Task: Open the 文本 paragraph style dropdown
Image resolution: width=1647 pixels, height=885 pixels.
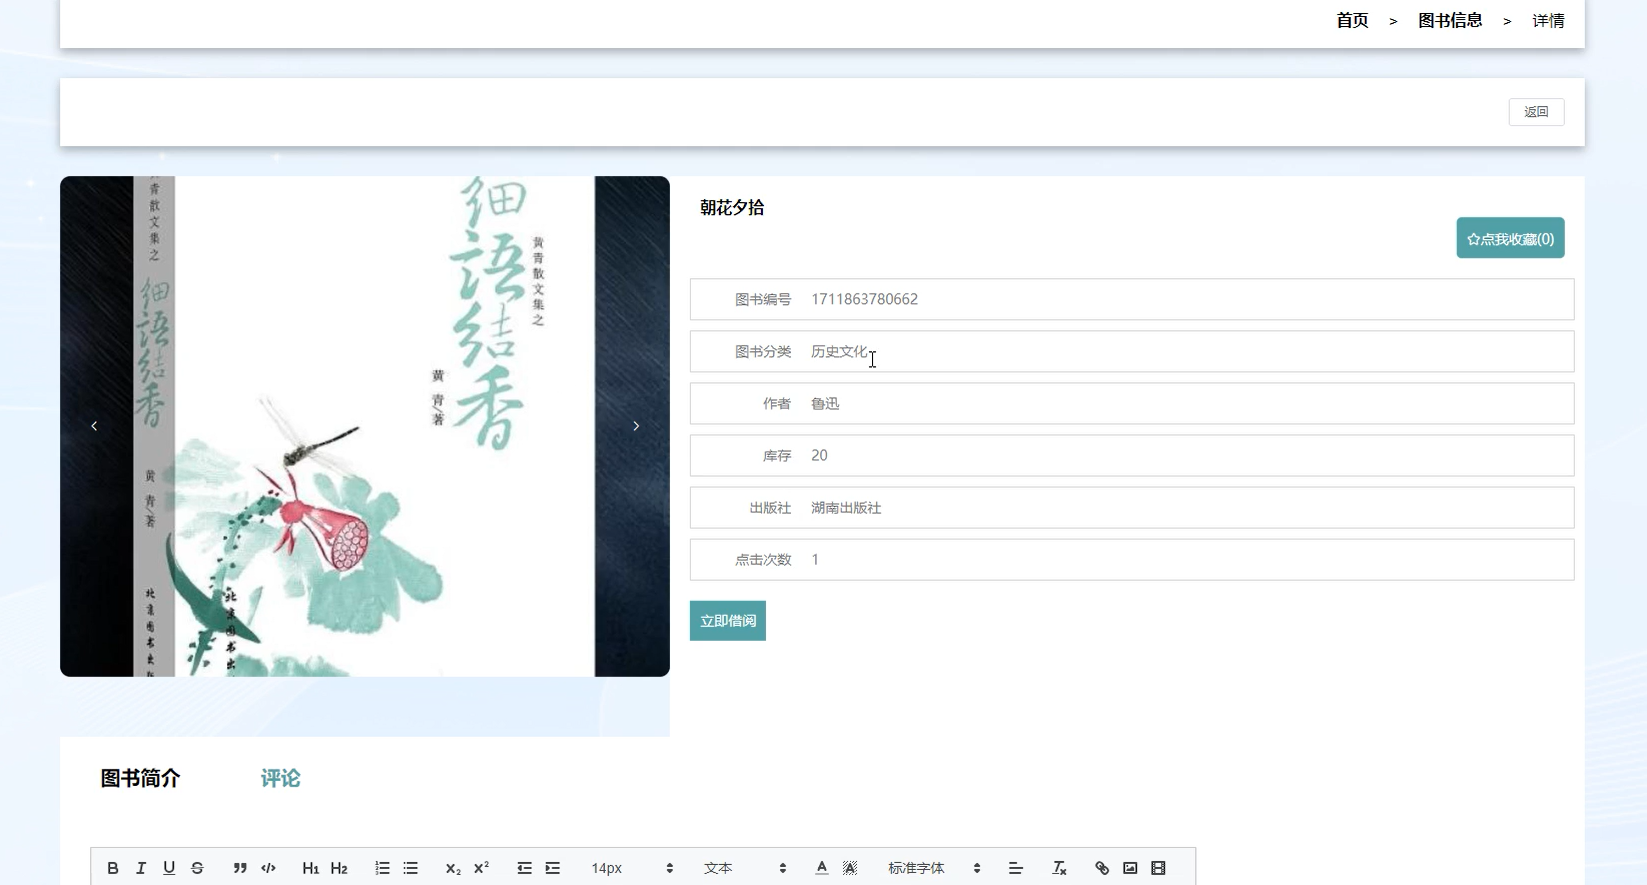Action: [745, 868]
